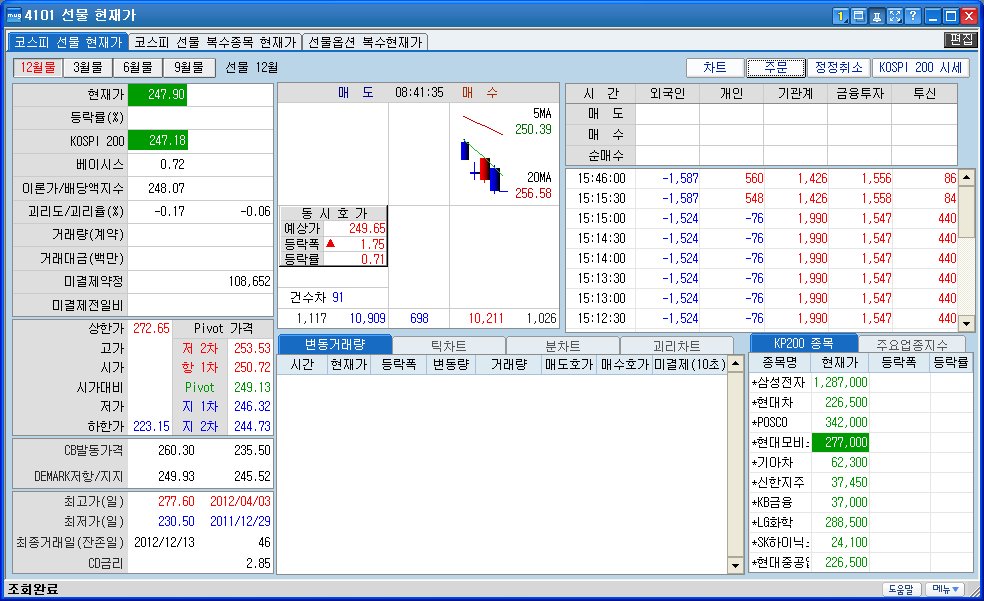Click the app logo icon in title bar

[15, 16]
